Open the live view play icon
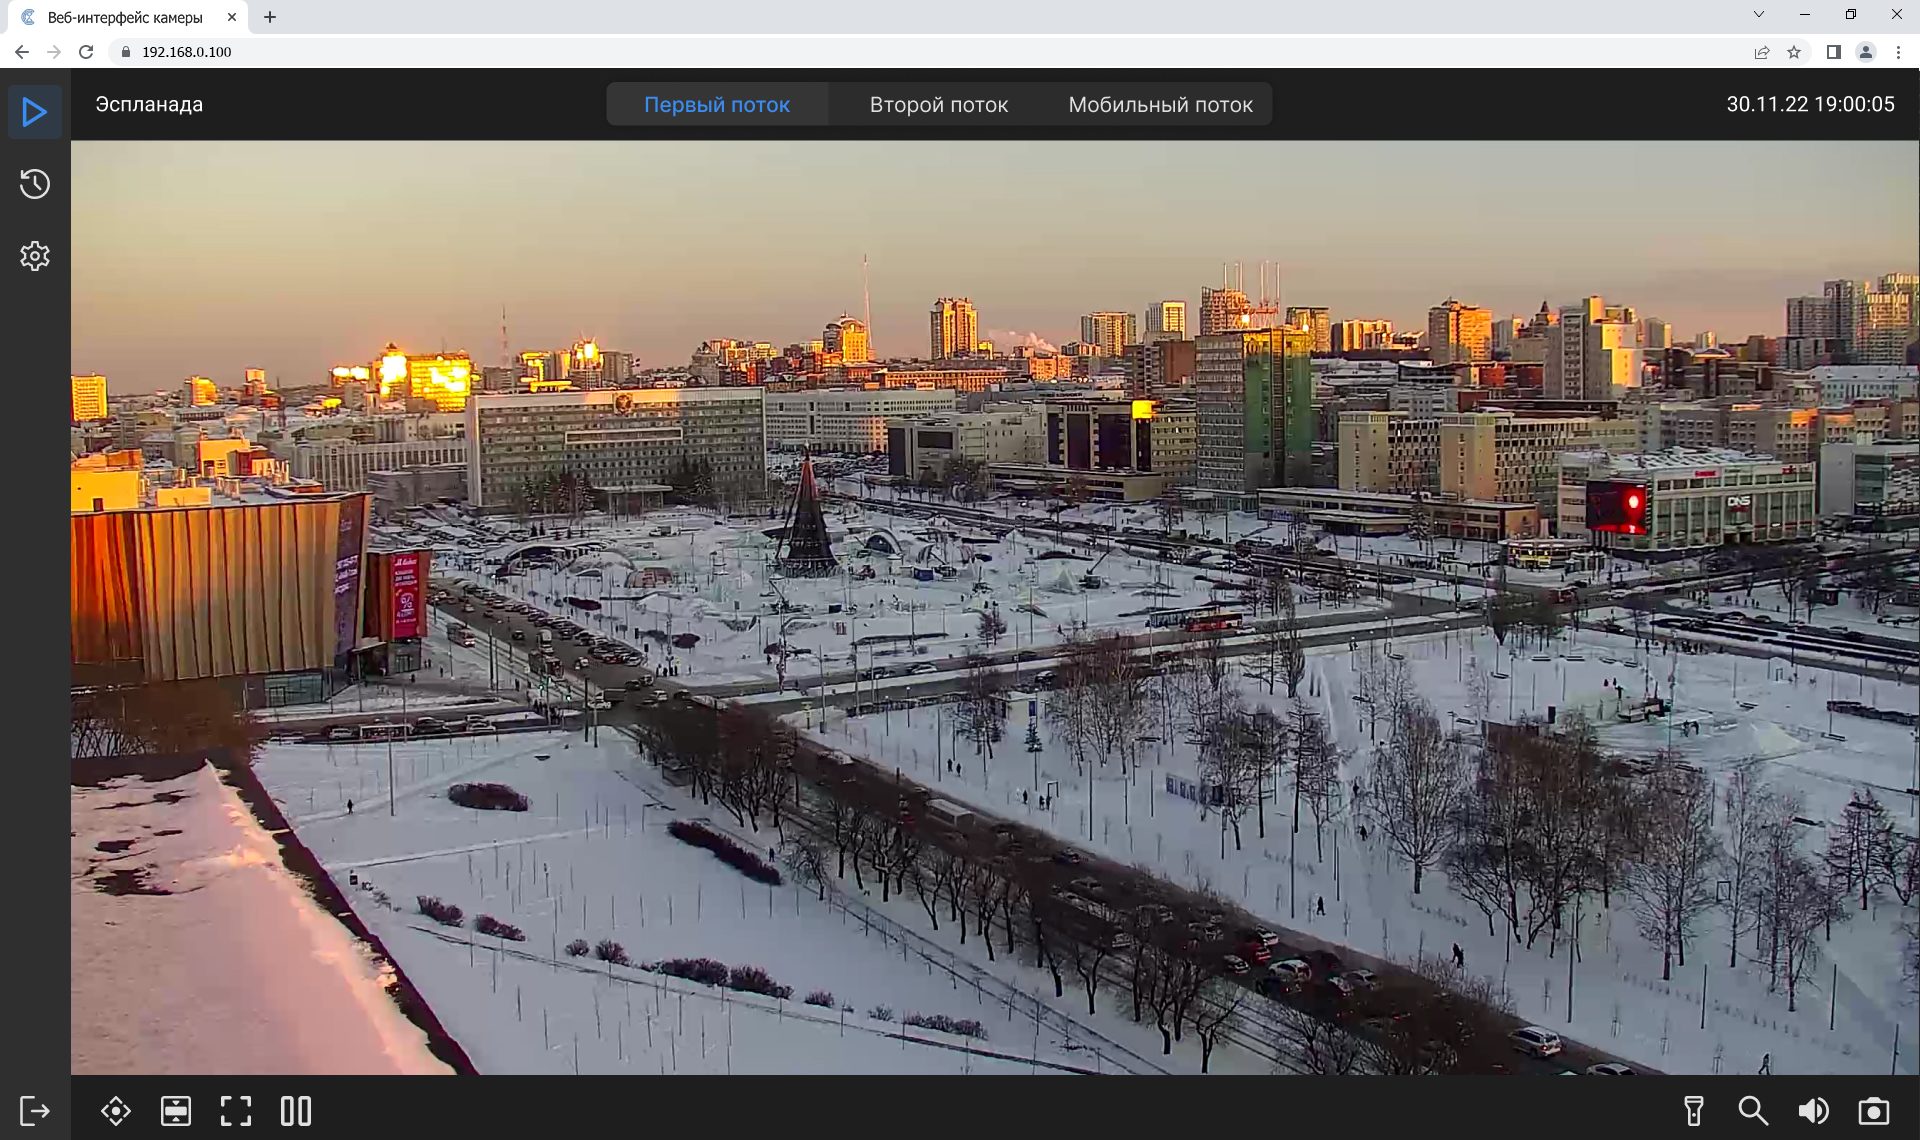Image resolution: width=1920 pixels, height=1140 pixels. [x=35, y=111]
